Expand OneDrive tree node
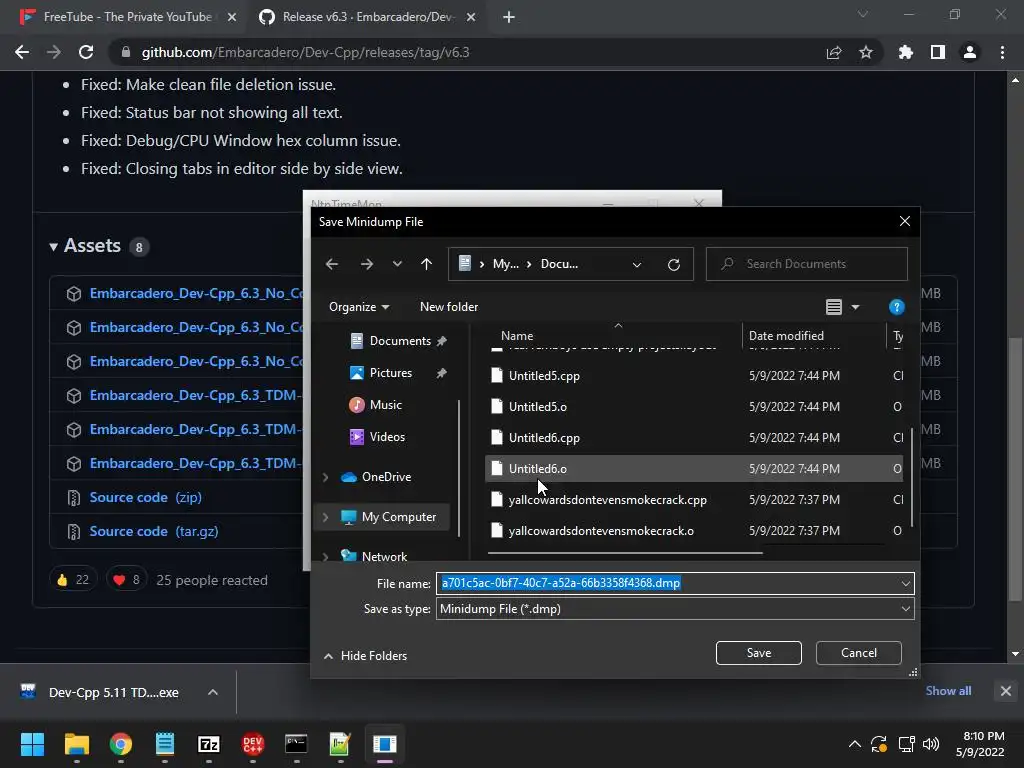 click(x=325, y=477)
